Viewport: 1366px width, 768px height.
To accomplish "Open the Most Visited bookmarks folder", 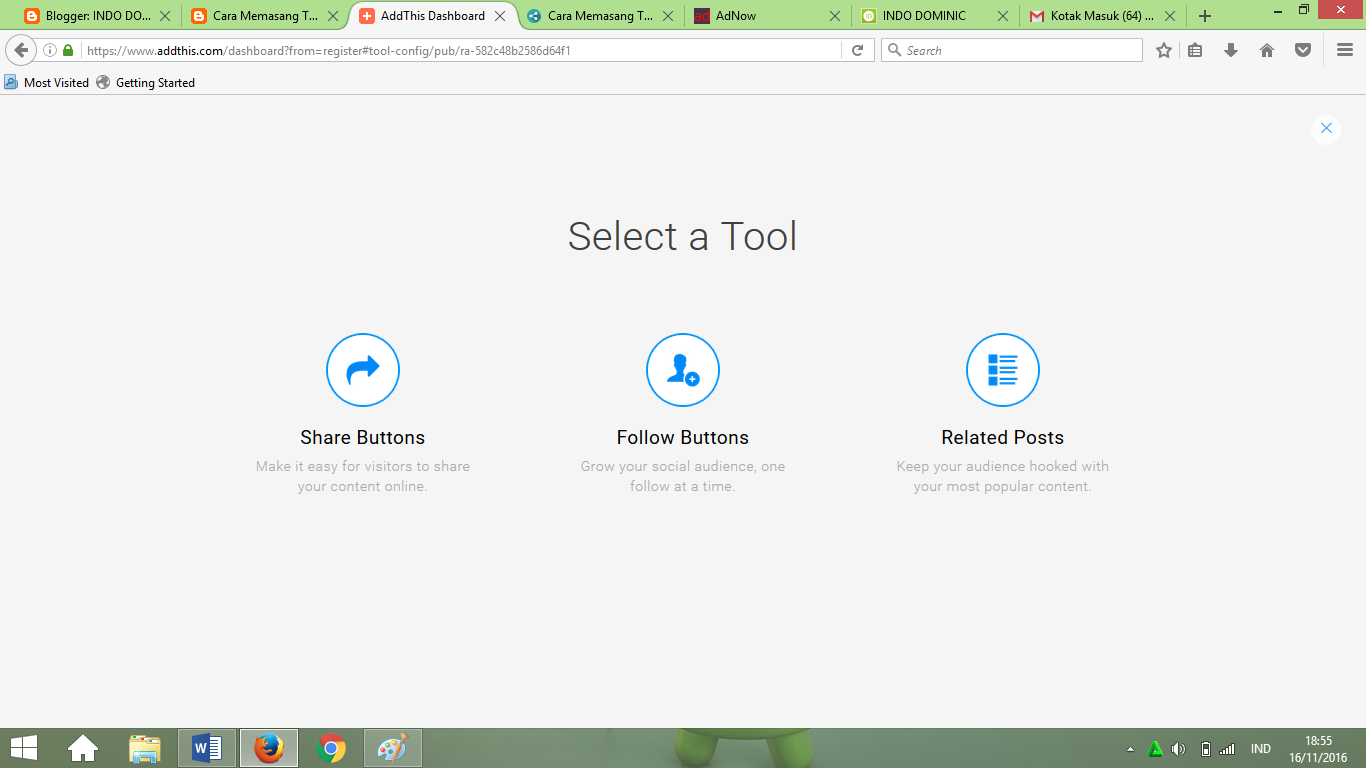I will pos(46,82).
